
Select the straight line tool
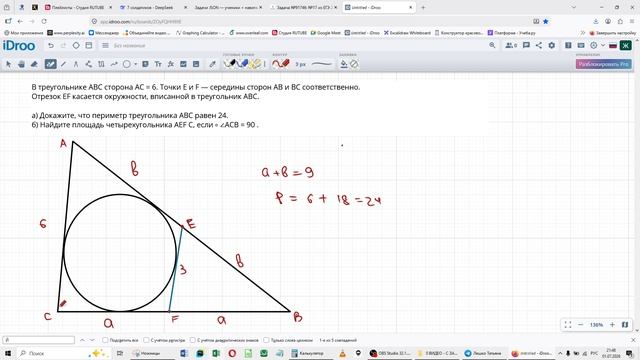click(63, 64)
